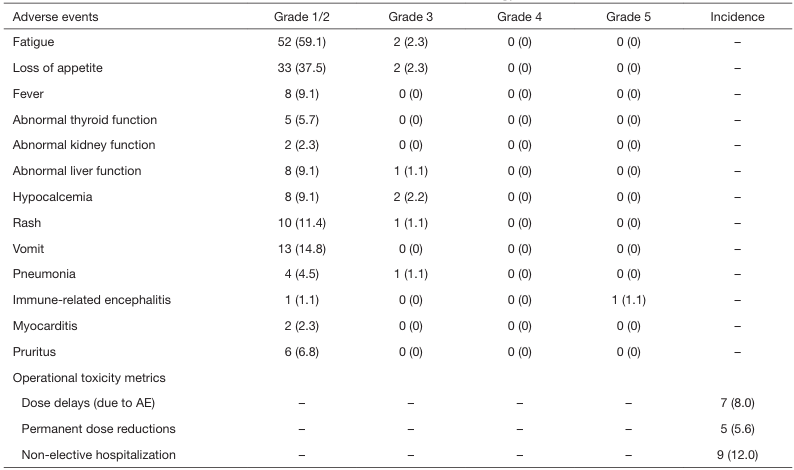794x470 pixels.
Task: Click the Adverse events column header
Action: 55,17
